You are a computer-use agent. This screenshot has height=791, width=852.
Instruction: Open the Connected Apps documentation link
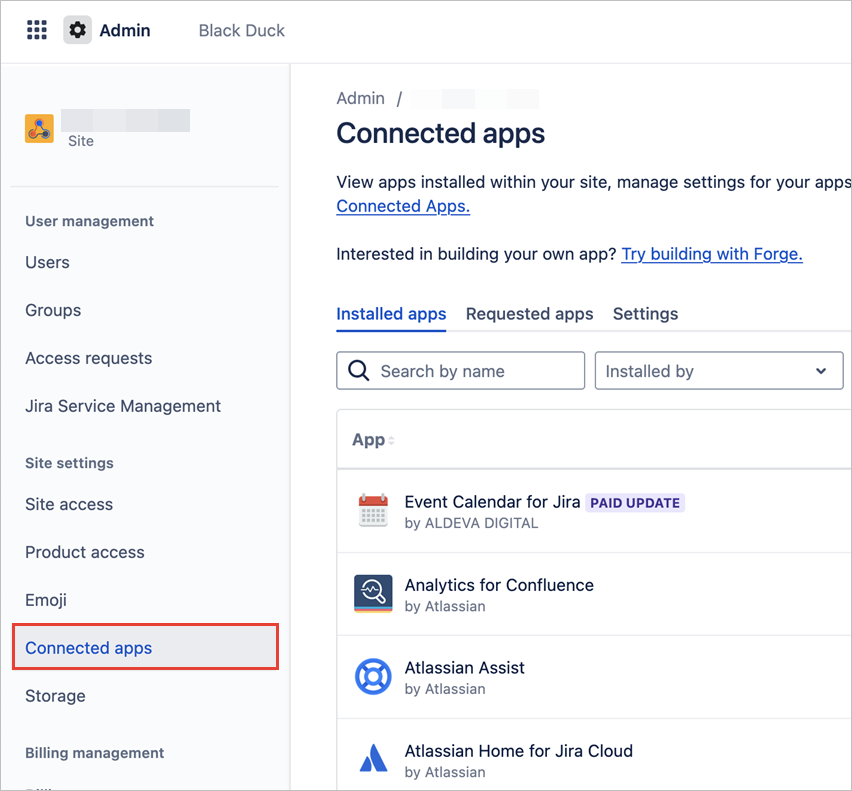403,206
